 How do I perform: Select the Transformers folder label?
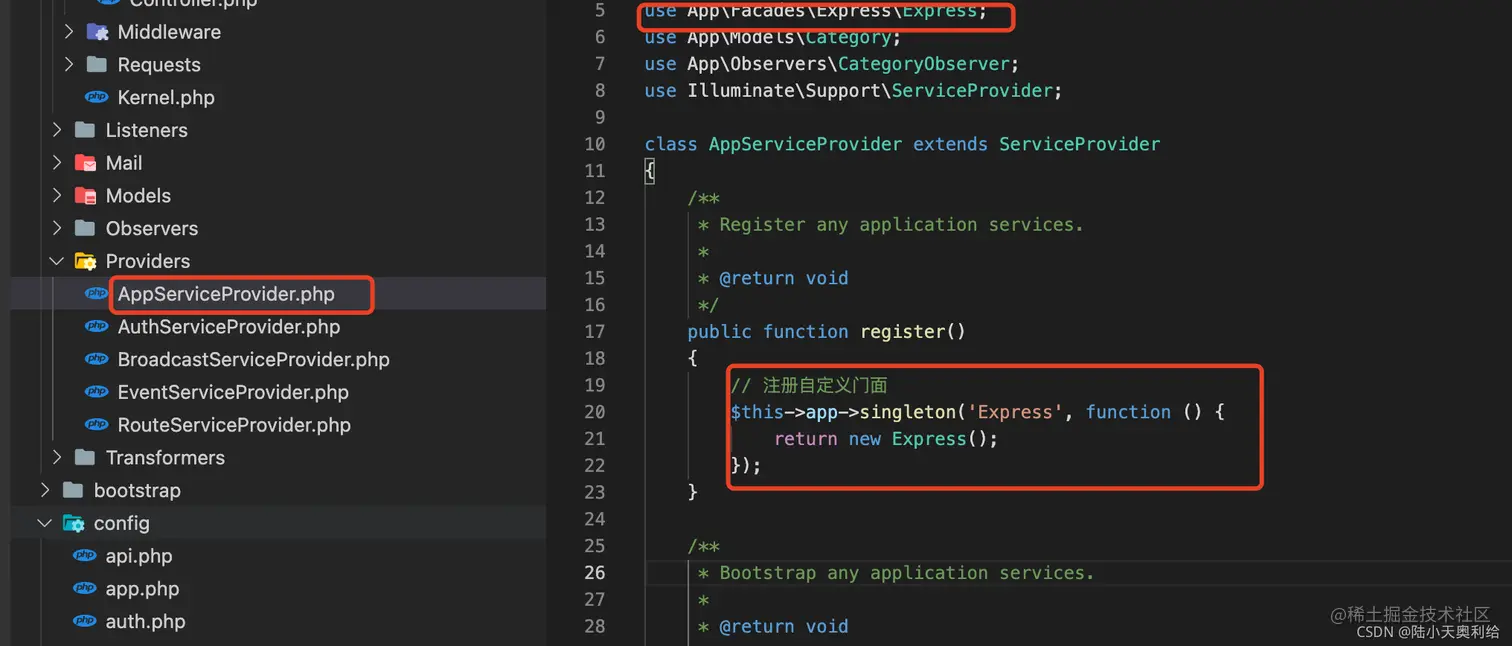[165, 457]
